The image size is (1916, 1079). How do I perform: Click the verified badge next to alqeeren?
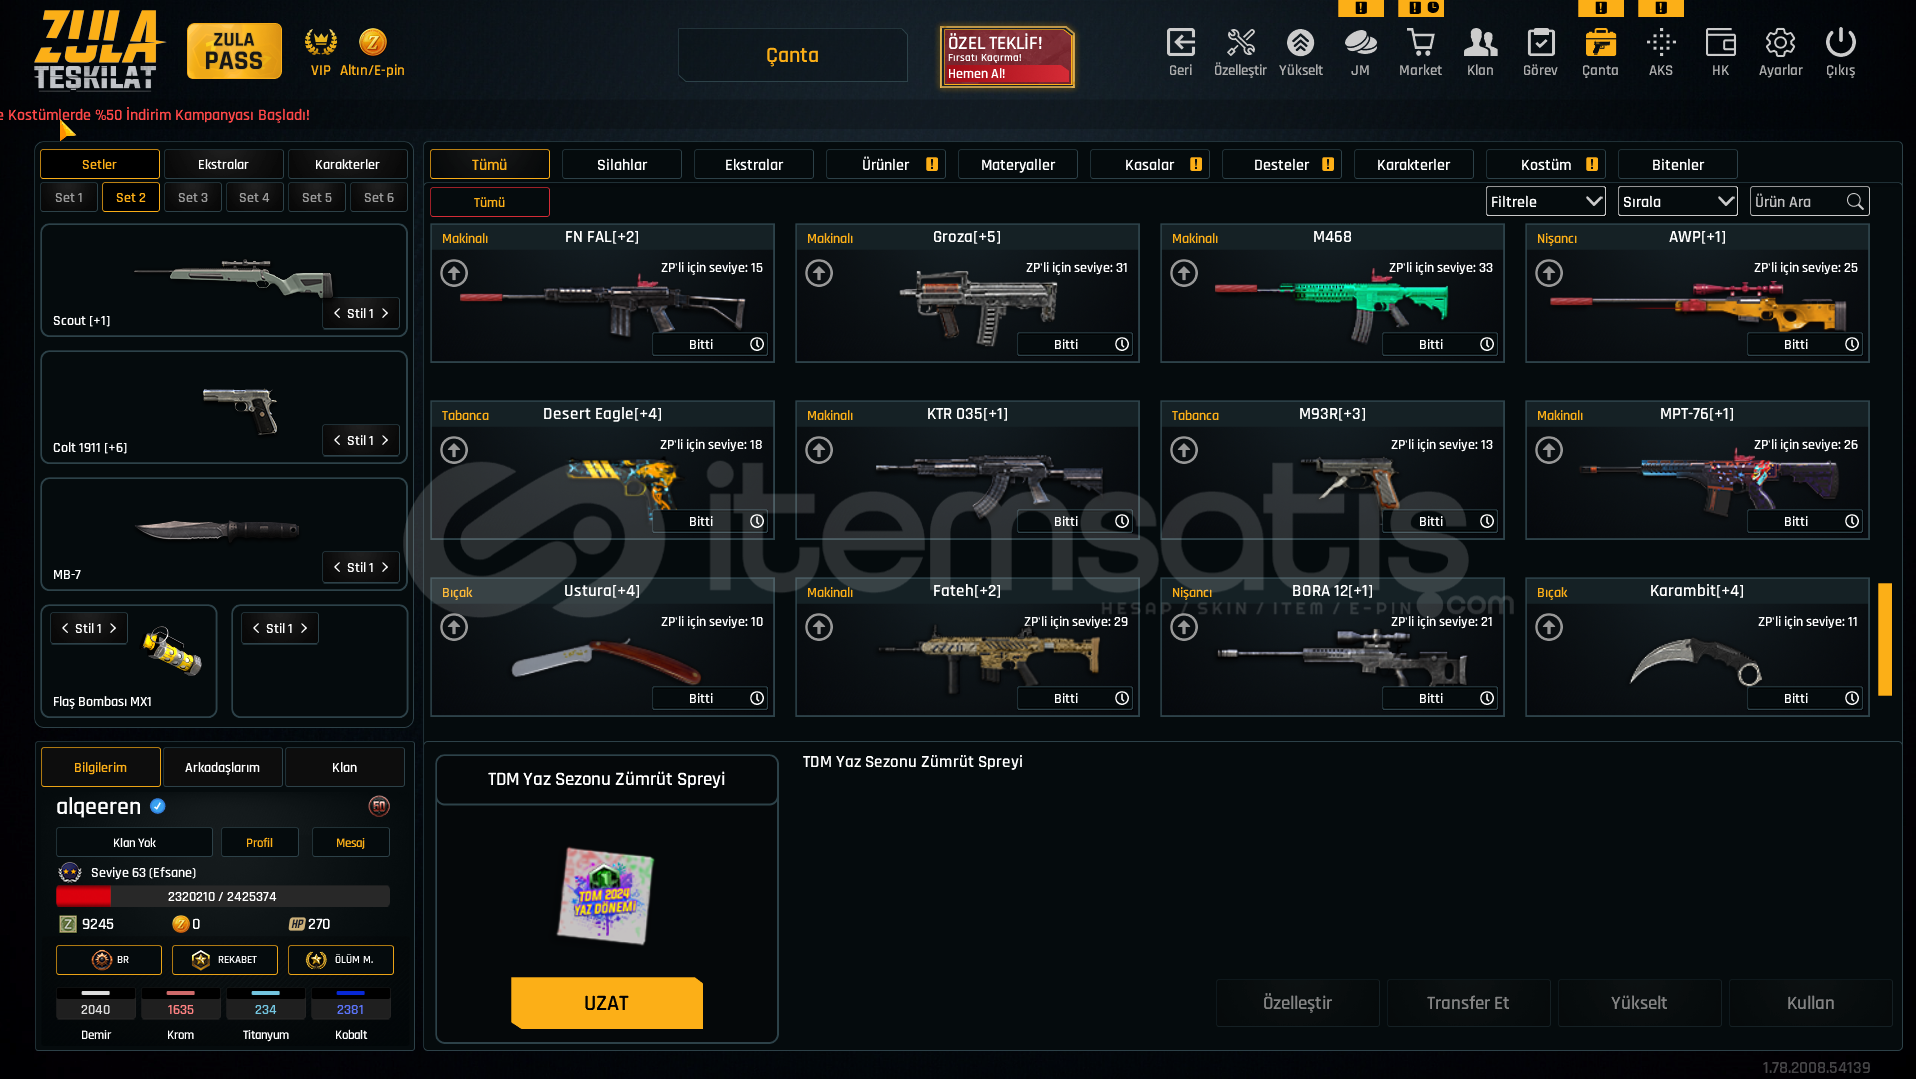tap(158, 806)
